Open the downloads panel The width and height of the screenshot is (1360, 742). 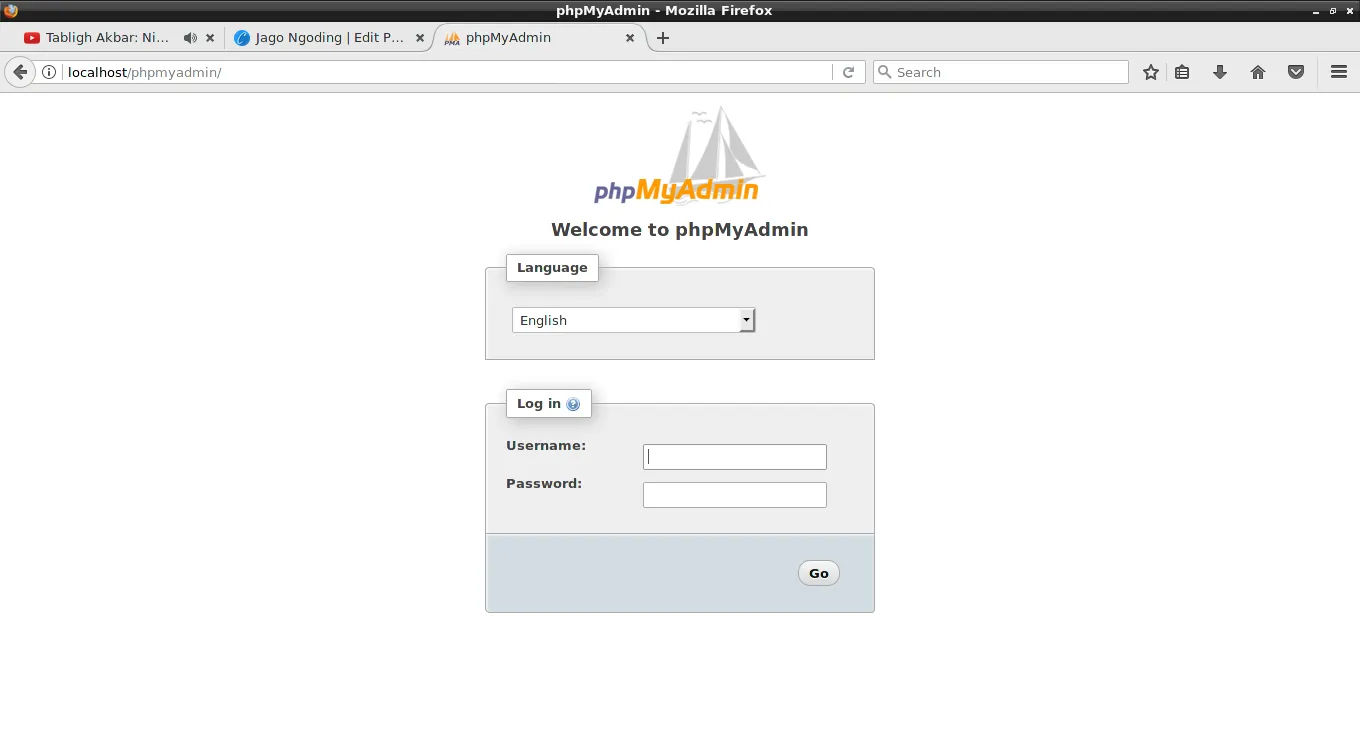(x=1220, y=72)
